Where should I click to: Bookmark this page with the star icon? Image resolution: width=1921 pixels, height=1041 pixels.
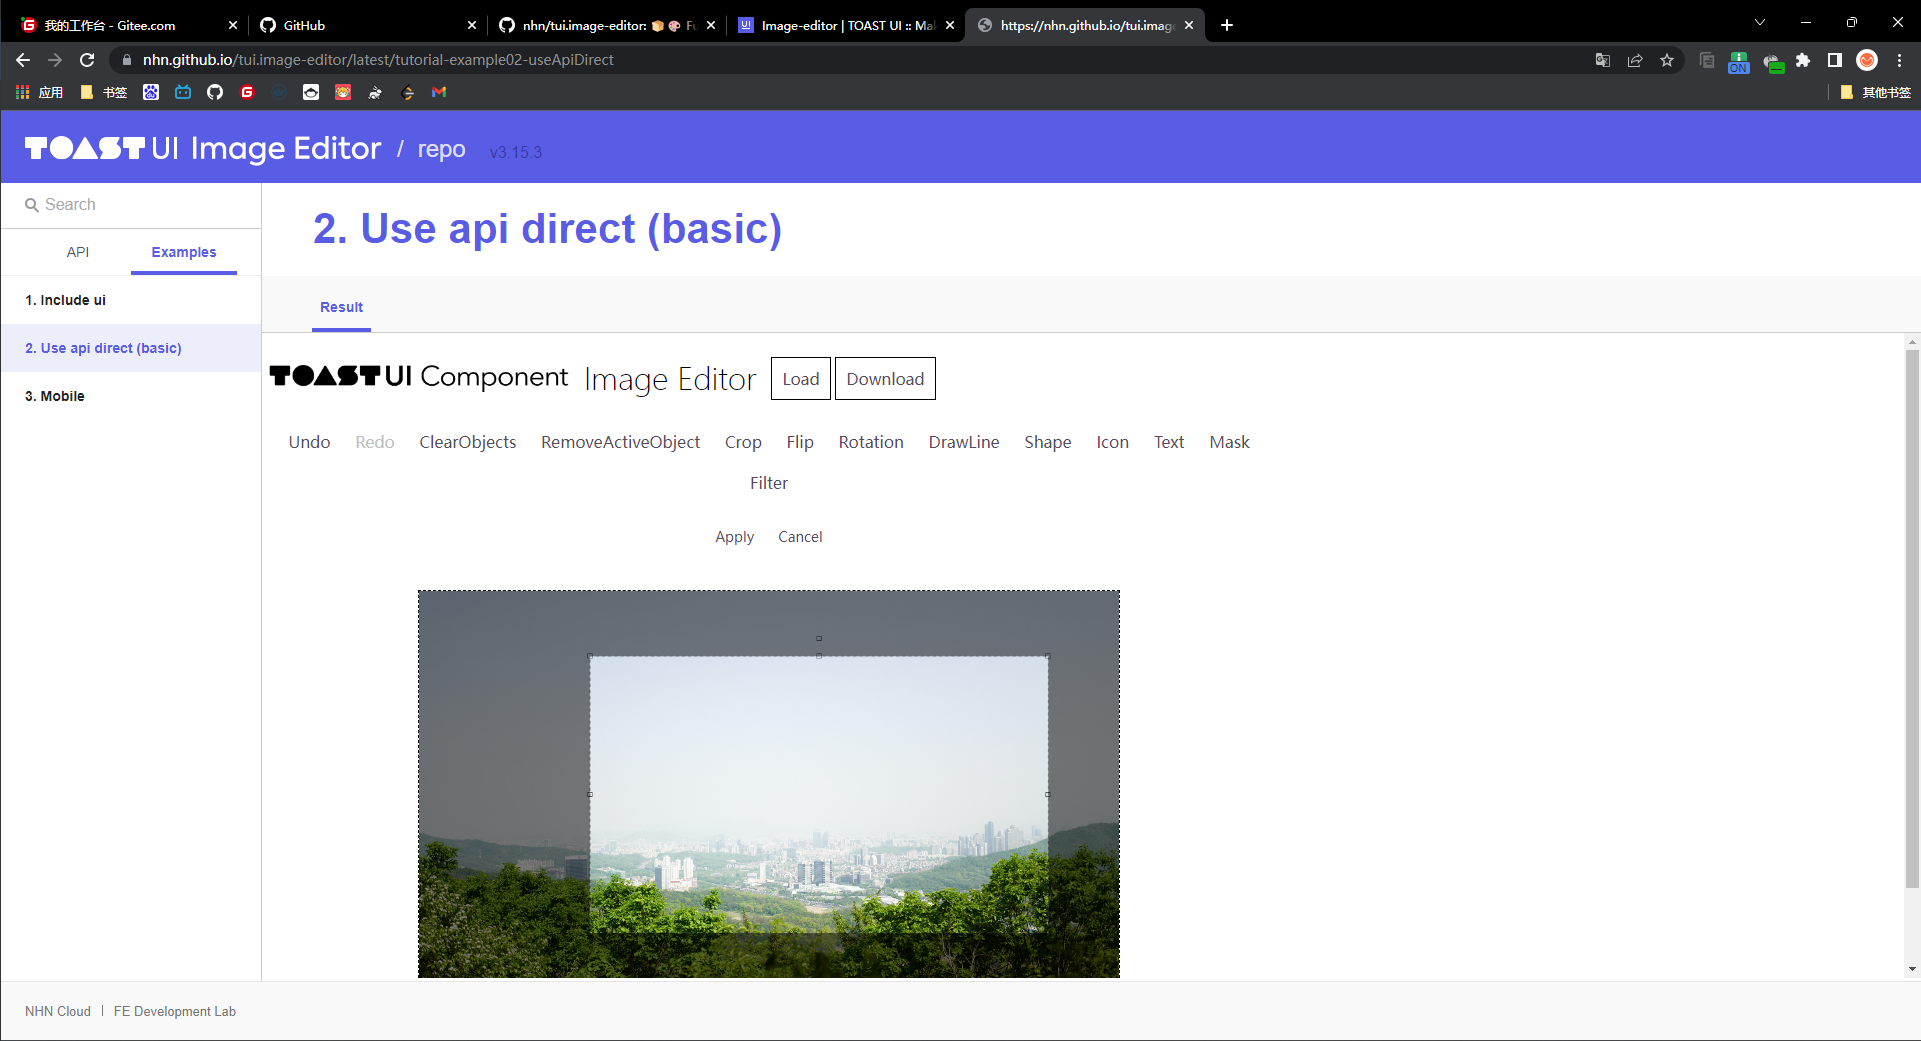pyautogui.click(x=1667, y=60)
